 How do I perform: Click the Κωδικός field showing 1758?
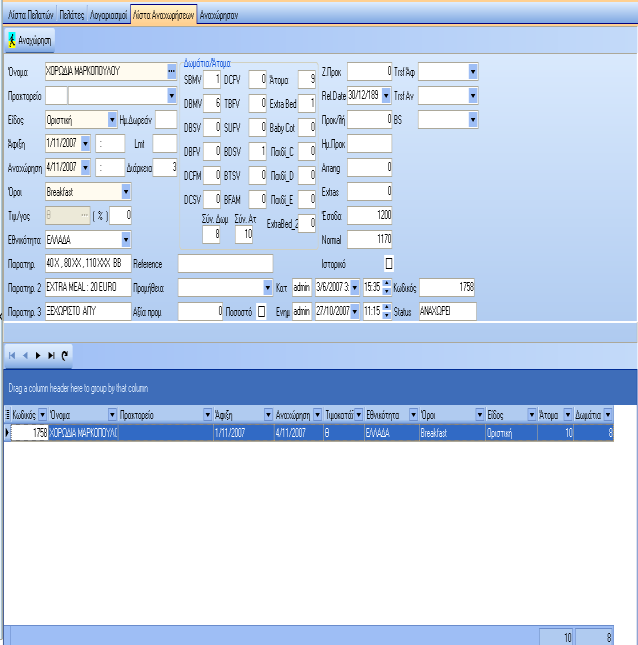tap(447, 288)
